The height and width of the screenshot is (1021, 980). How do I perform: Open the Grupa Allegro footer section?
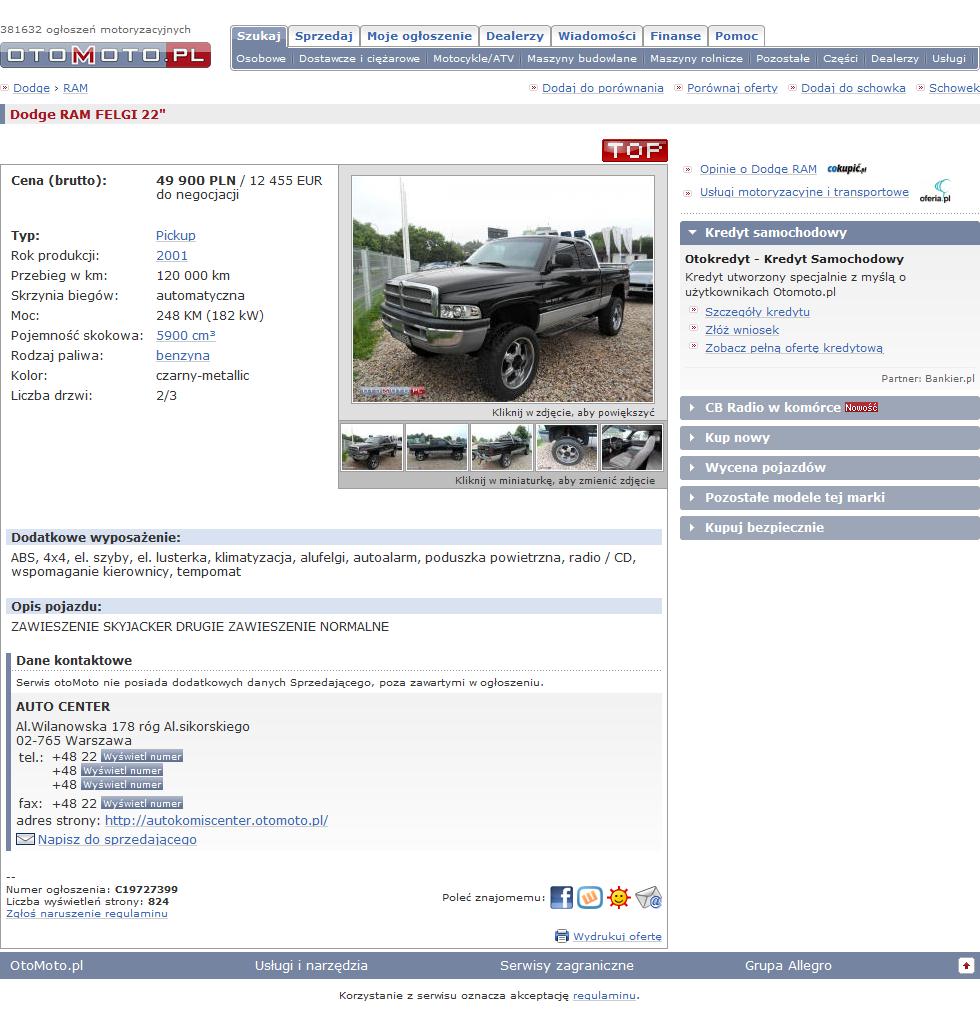point(788,966)
